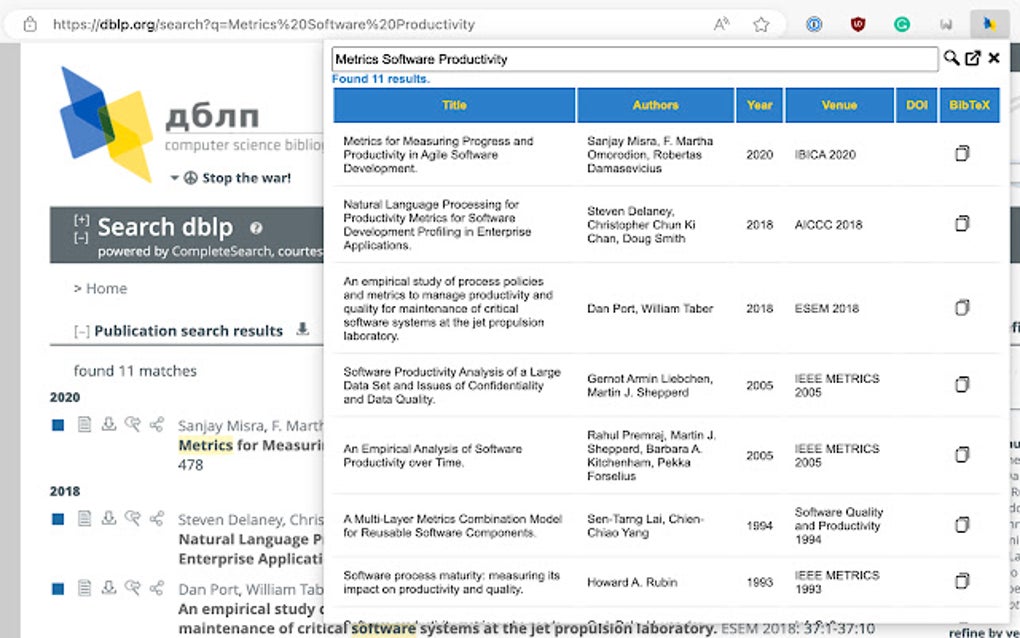Image resolution: width=1020 pixels, height=638 pixels.
Task: Launch the search magnifier in the popup
Action: (950, 59)
